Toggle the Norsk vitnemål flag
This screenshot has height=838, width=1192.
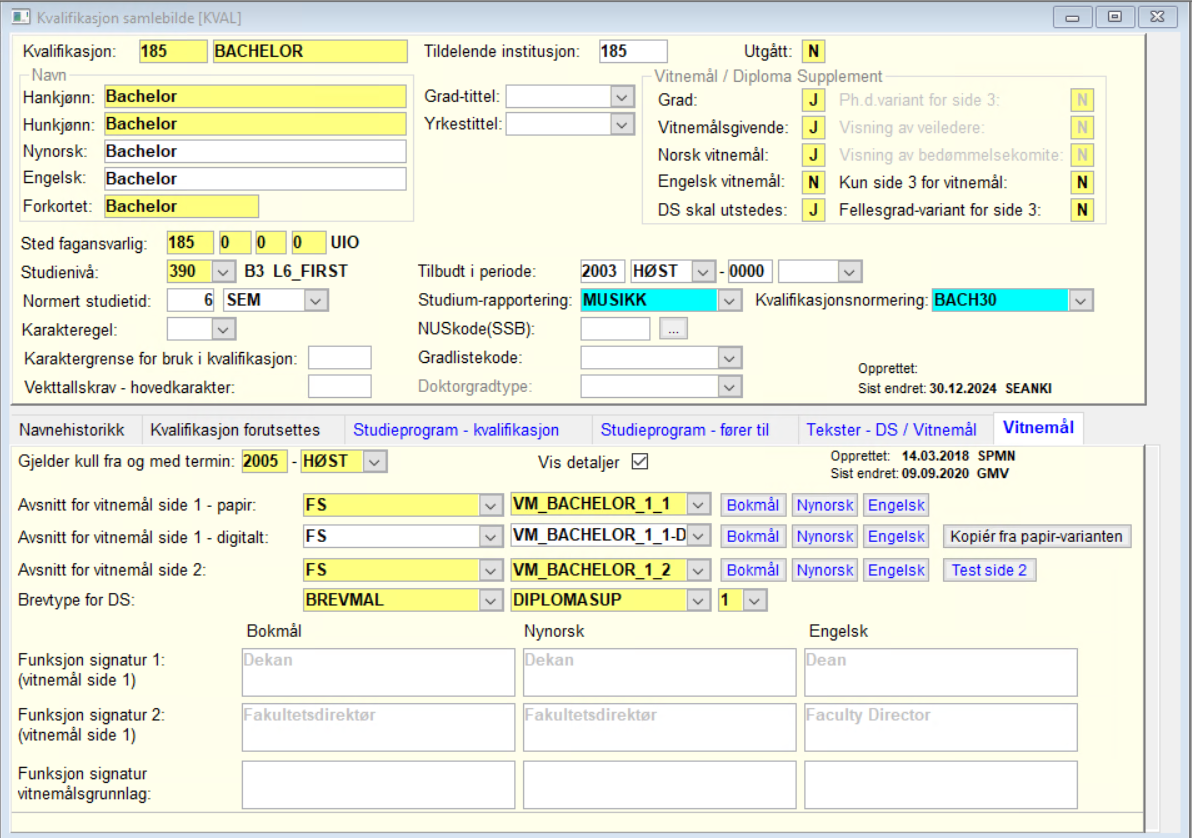pyautogui.click(x=813, y=155)
